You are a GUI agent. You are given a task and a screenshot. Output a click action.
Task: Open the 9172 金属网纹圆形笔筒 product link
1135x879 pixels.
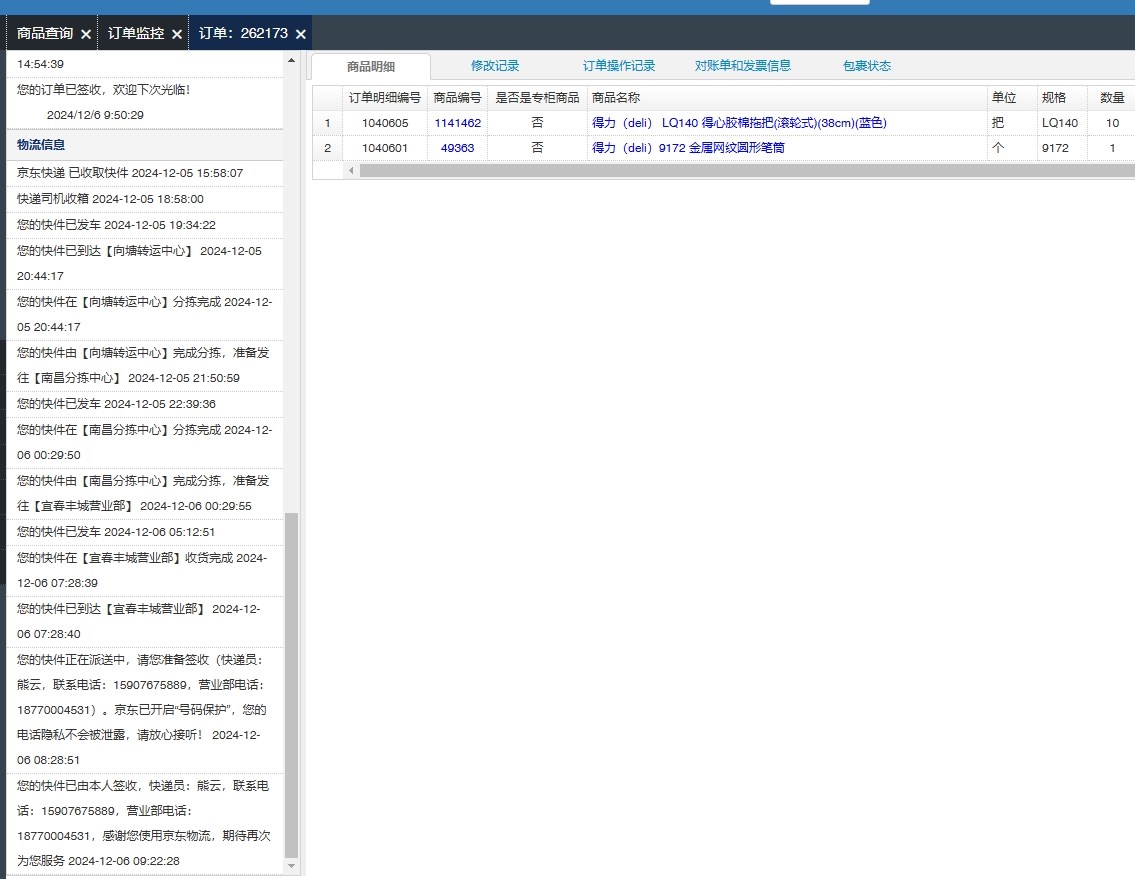[688, 148]
